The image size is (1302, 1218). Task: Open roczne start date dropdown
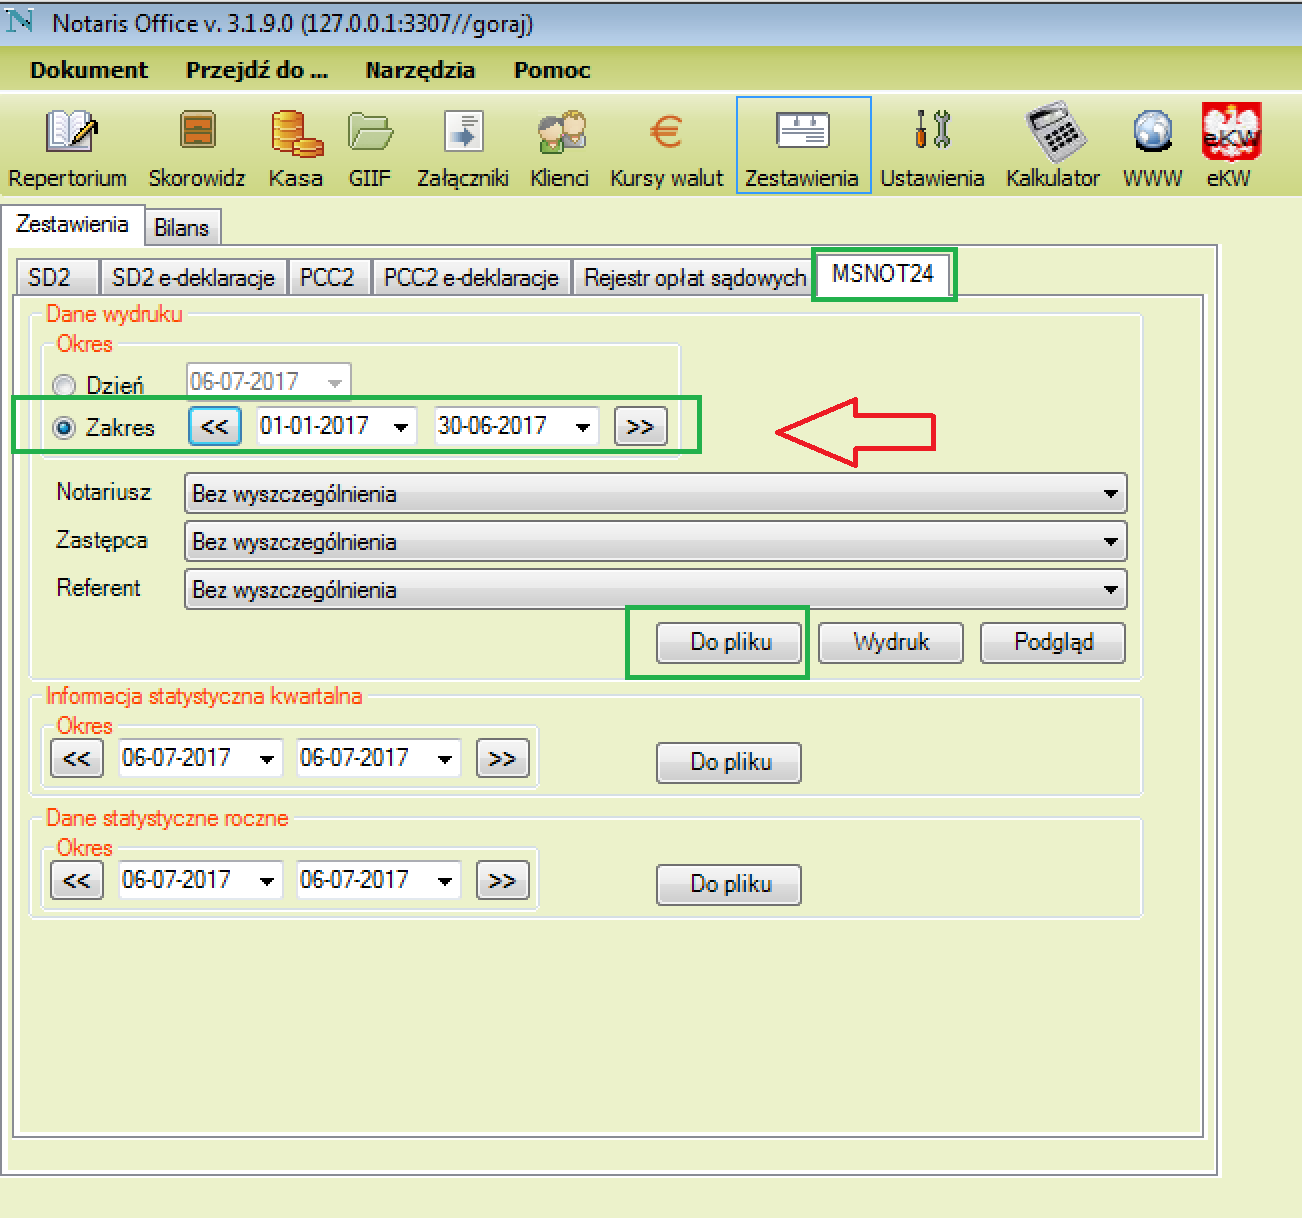click(267, 880)
